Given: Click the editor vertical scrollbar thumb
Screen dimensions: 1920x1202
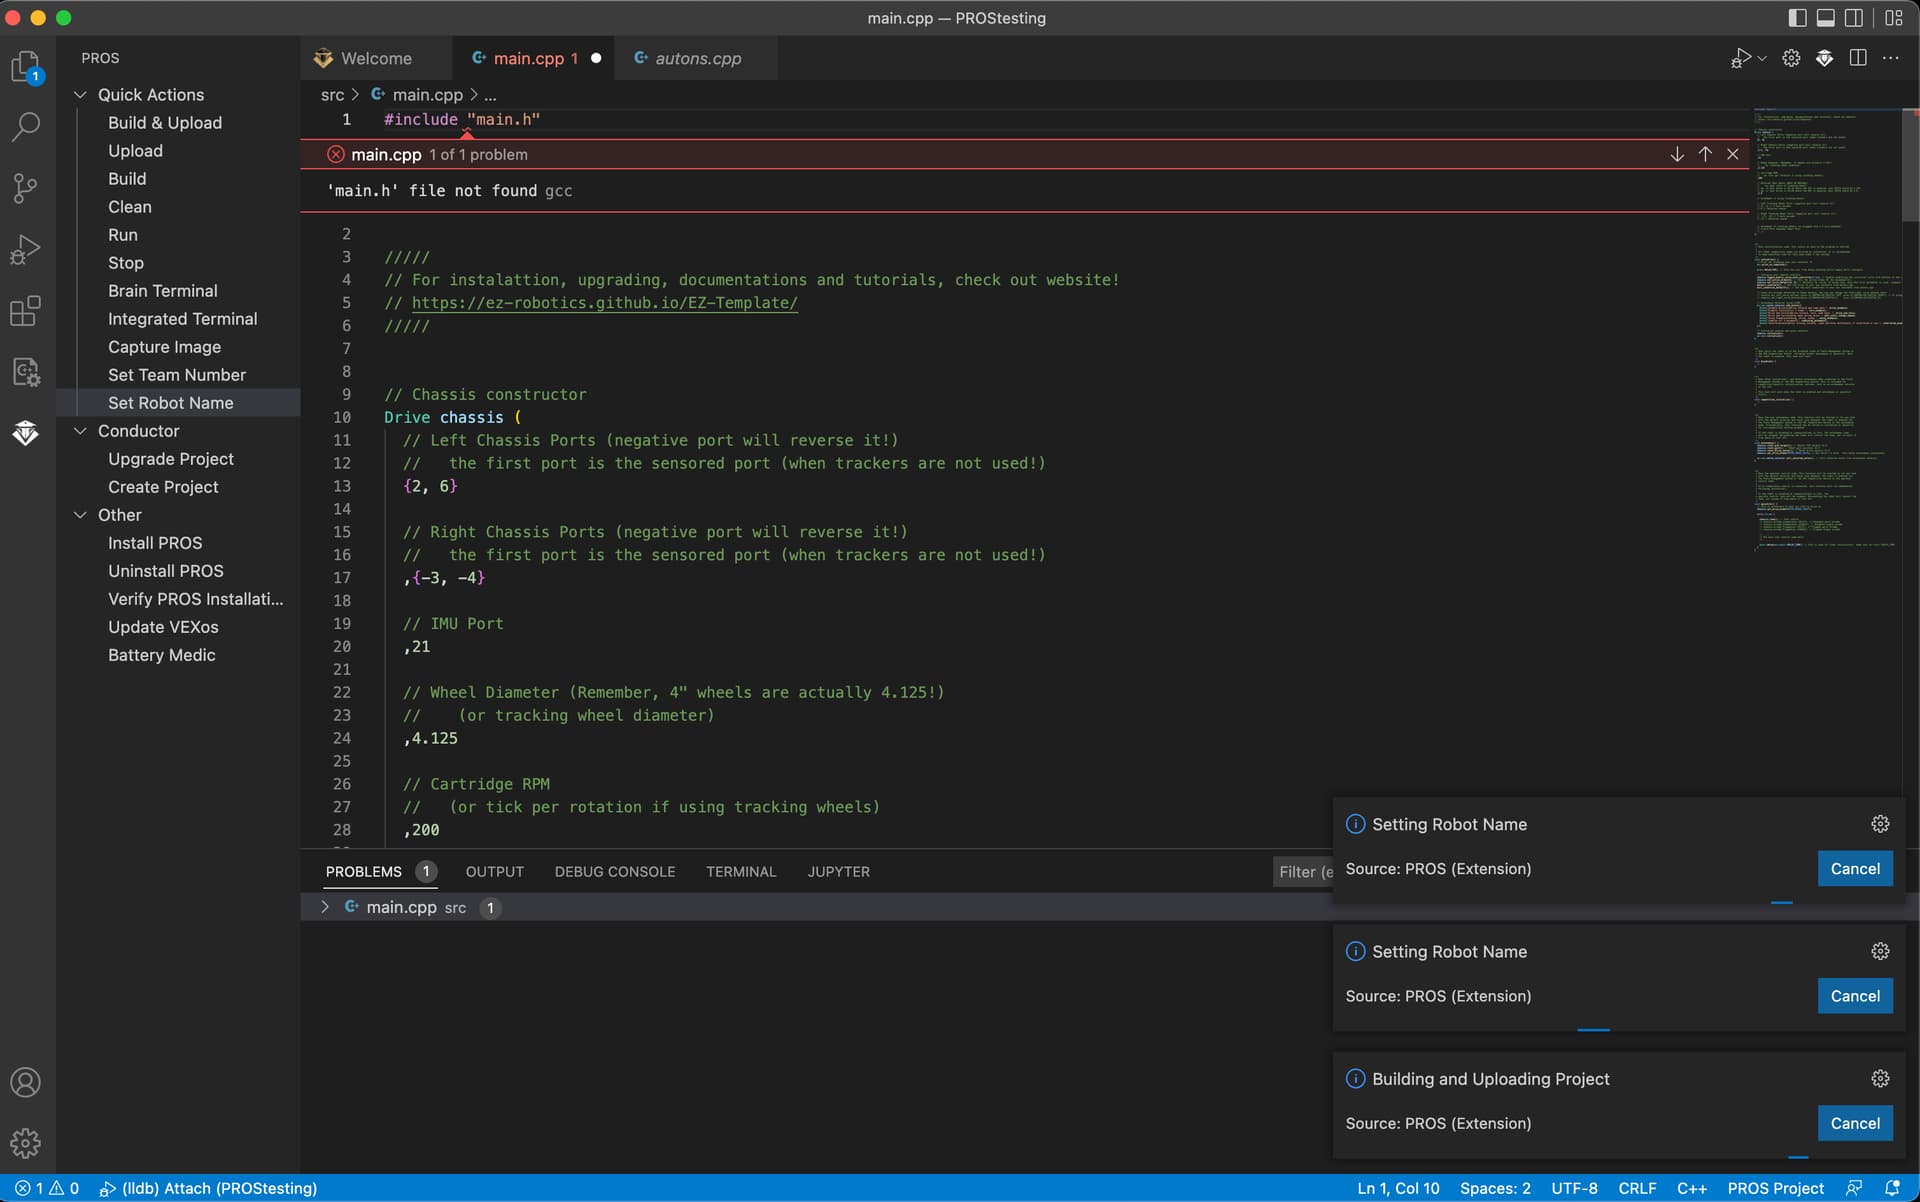Looking at the screenshot, I should click(x=1910, y=165).
